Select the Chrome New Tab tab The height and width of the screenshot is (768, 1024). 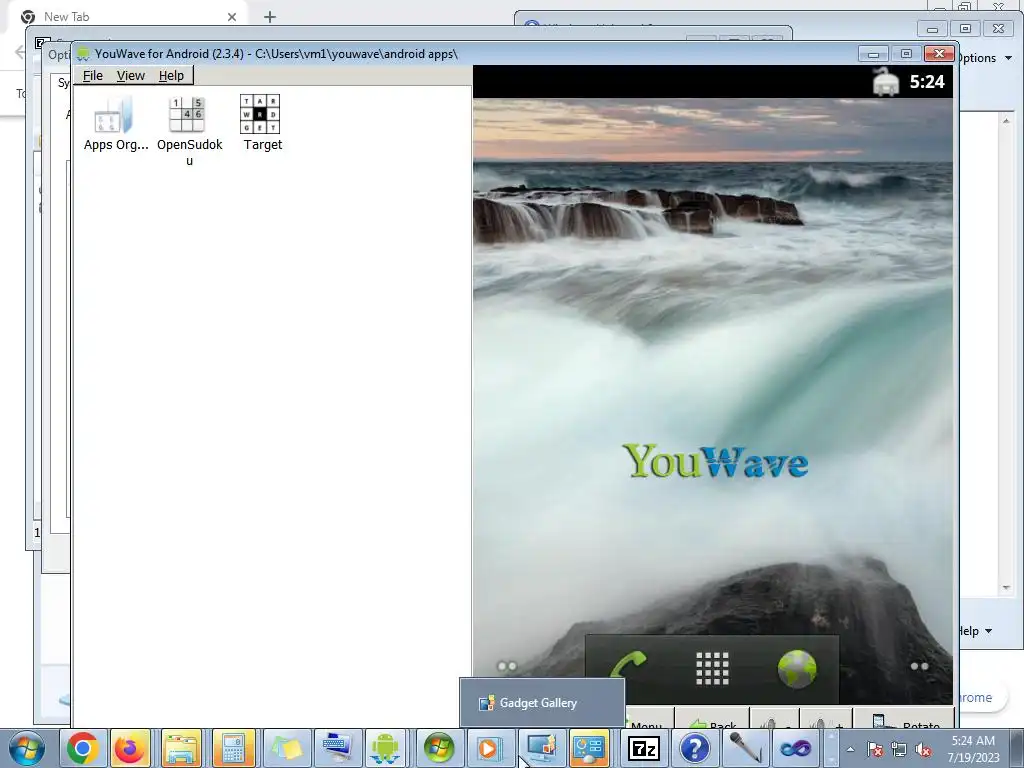click(x=127, y=16)
